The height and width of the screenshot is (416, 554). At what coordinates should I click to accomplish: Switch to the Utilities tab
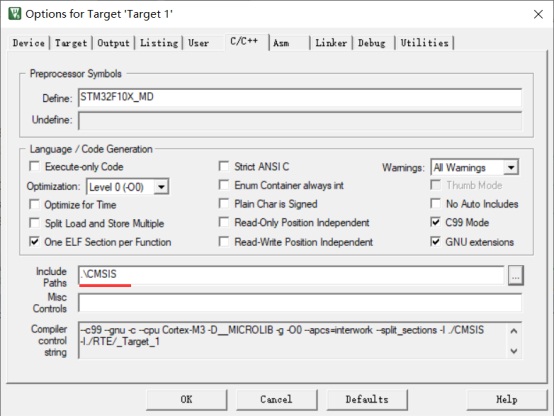[424, 43]
